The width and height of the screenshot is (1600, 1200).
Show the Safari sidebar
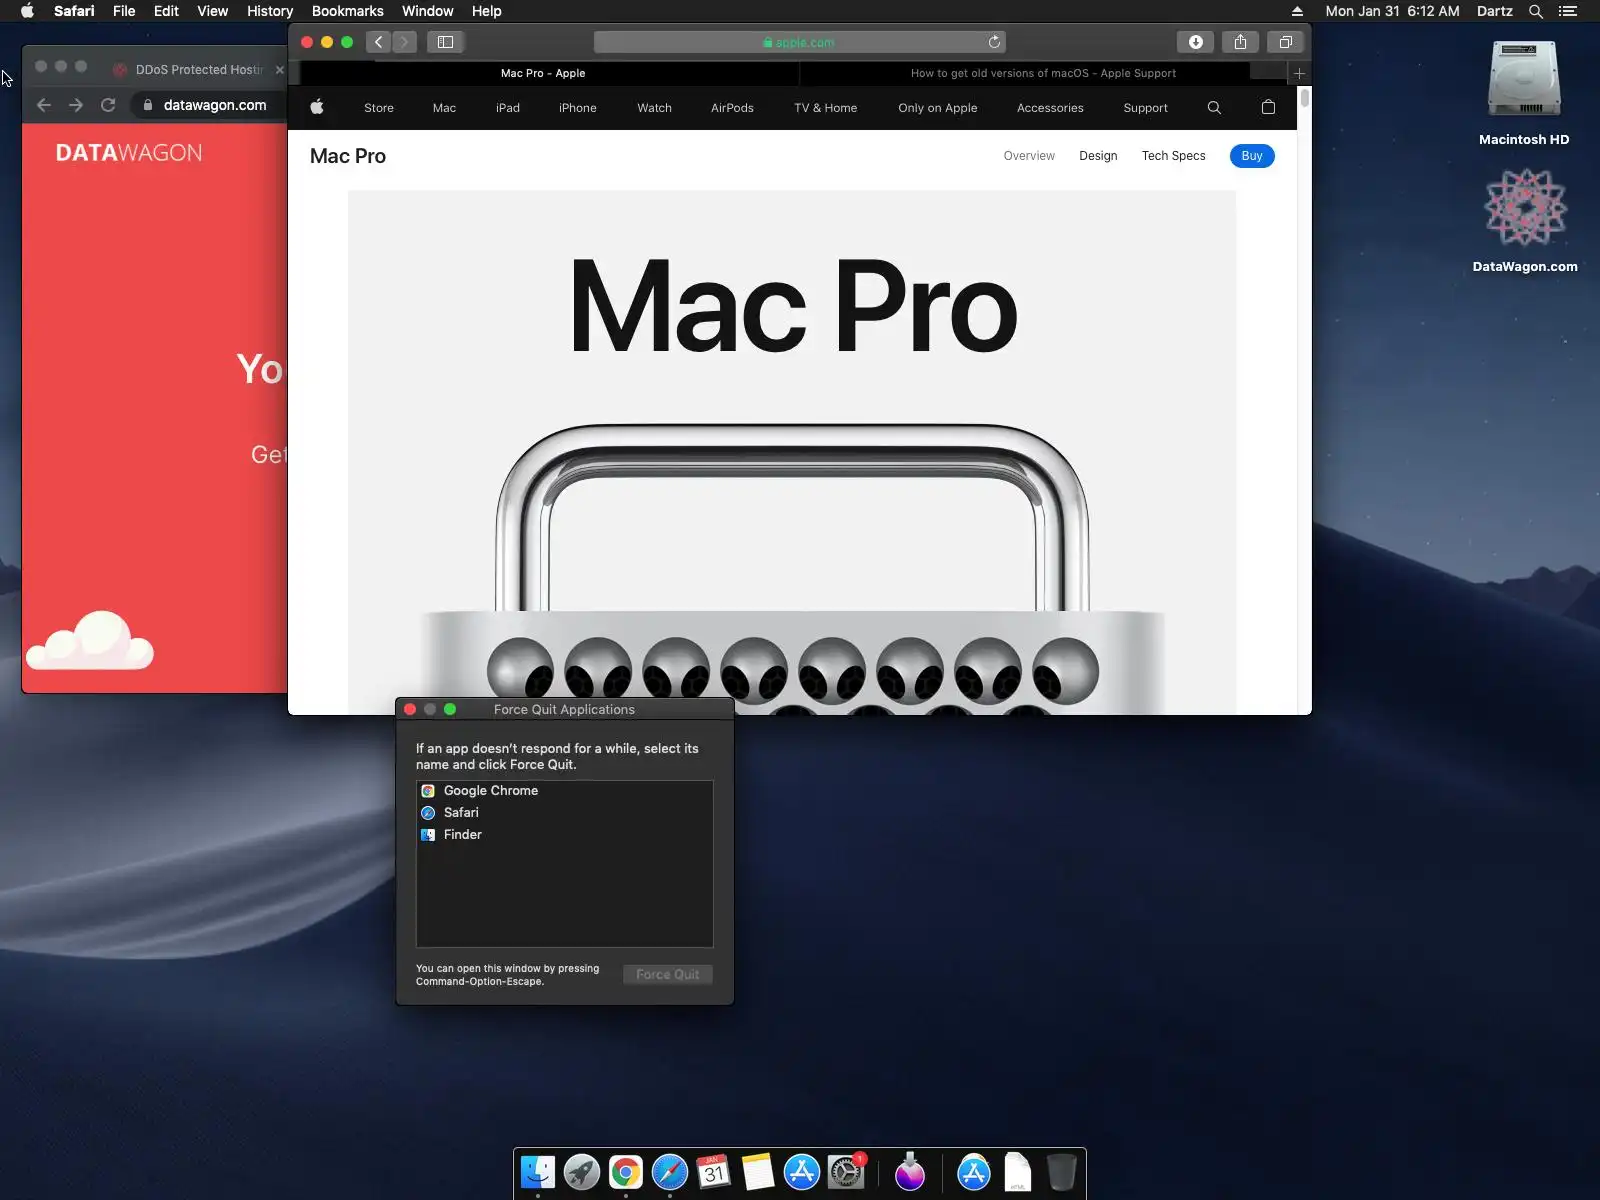445,42
